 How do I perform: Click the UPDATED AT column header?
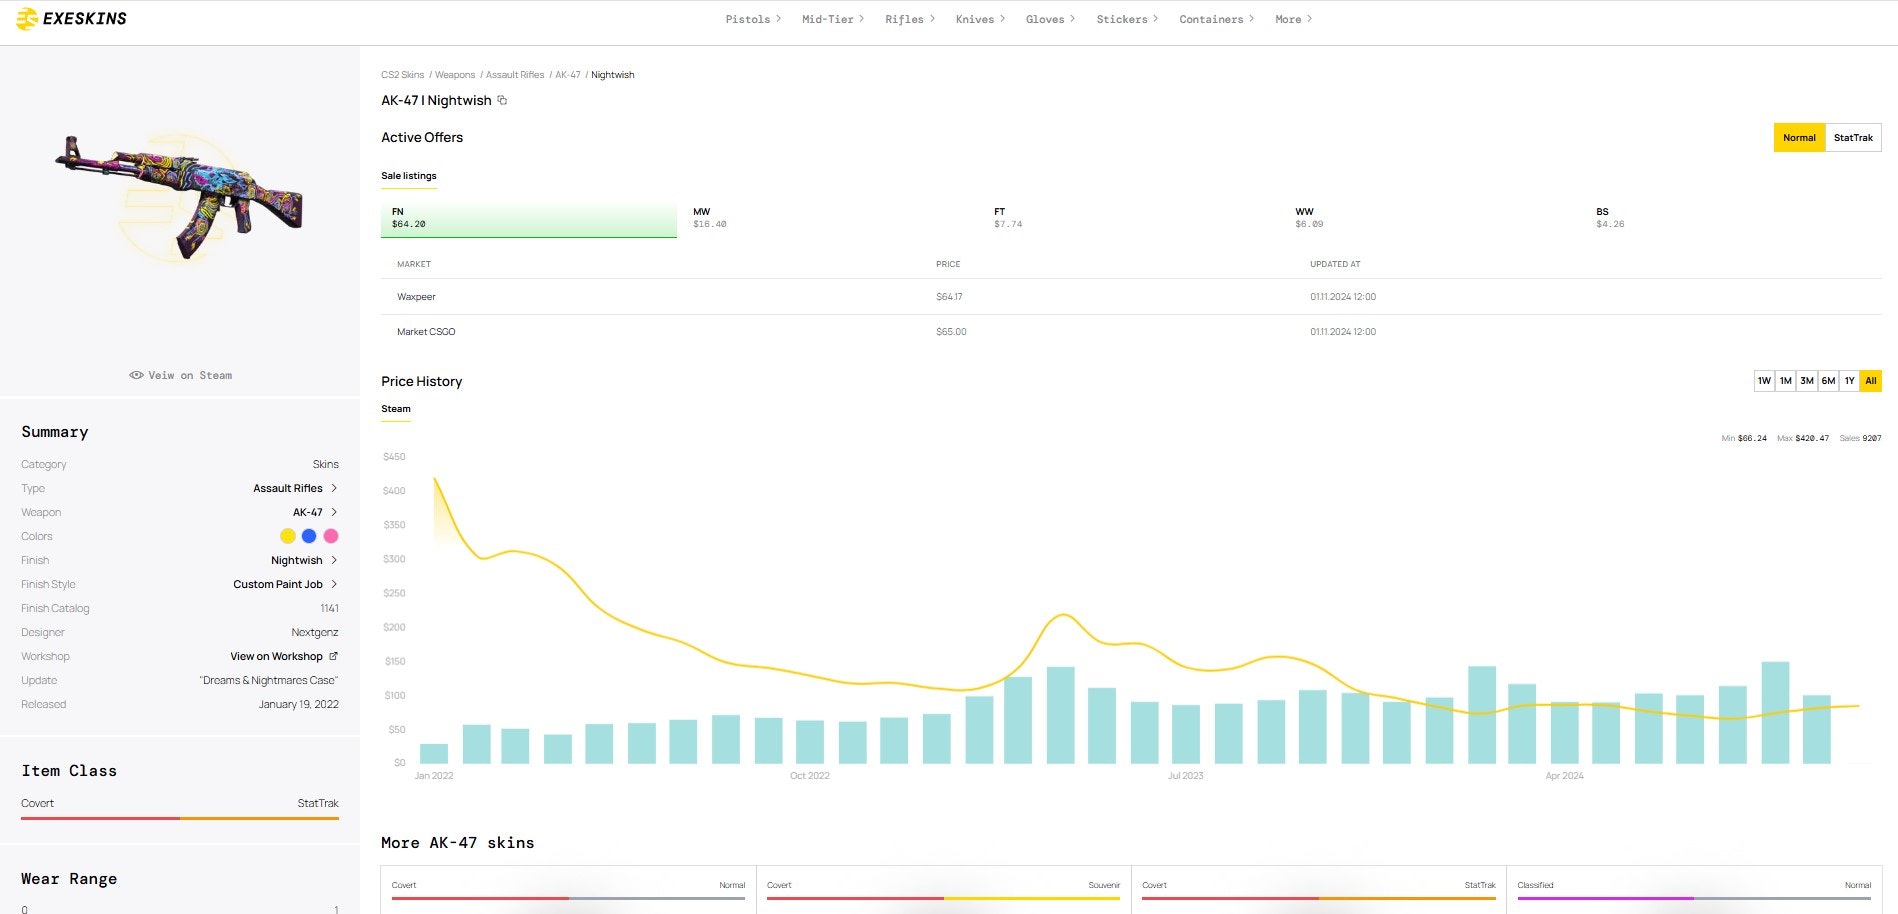pos(1335,264)
